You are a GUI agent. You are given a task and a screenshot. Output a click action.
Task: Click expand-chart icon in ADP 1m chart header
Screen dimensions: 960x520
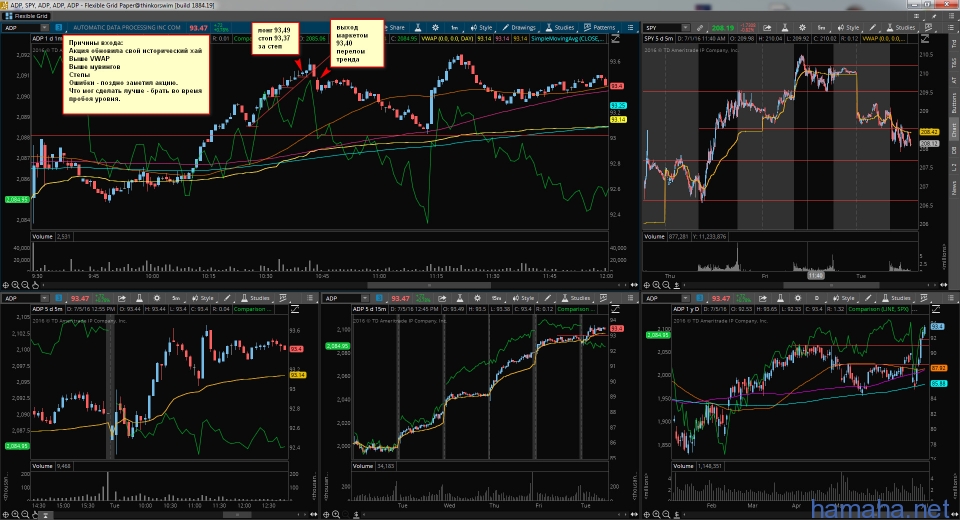[x=615, y=39]
